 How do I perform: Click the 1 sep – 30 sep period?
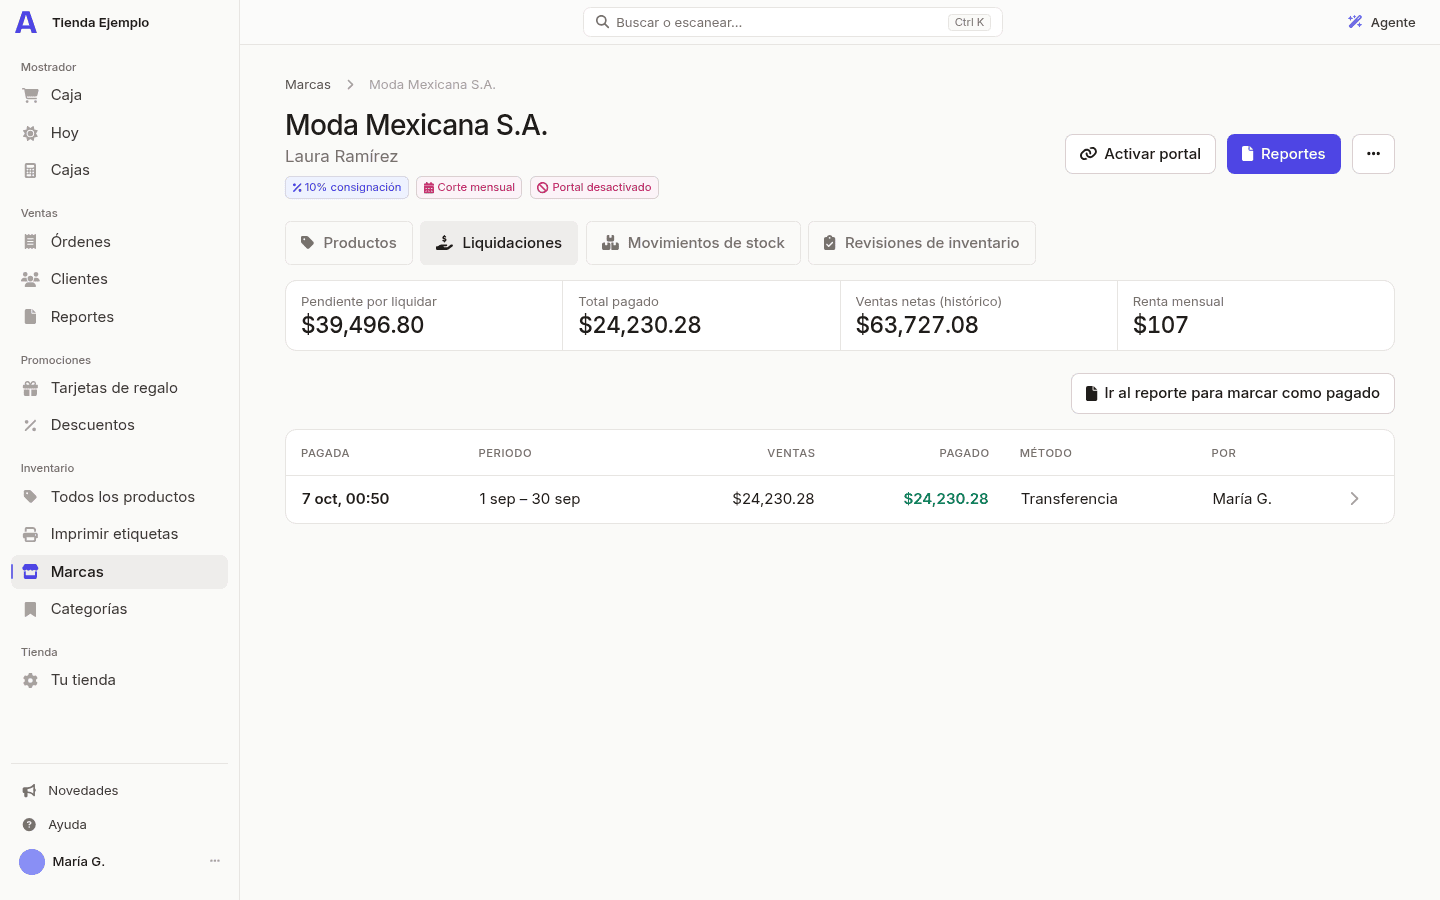(x=530, y=499)
